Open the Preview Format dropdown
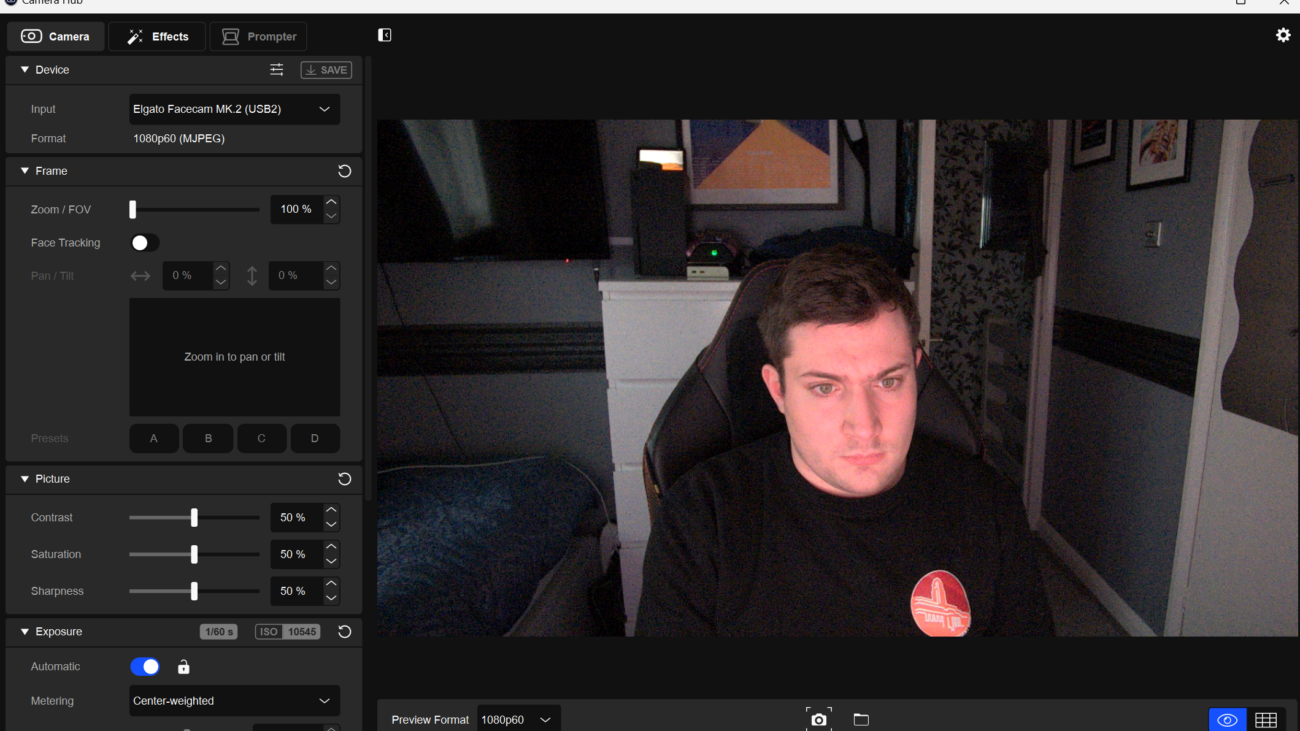 pos(518,720)
